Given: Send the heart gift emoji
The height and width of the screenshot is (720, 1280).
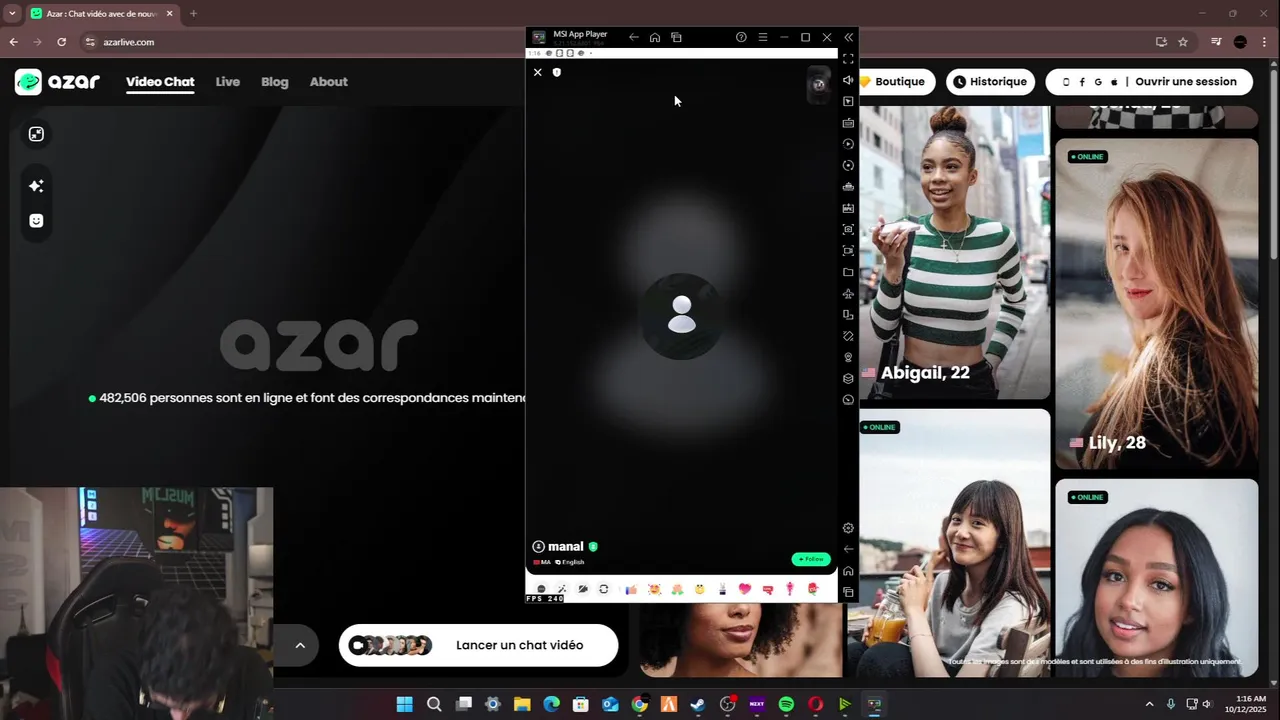Looking at the screenshot, I should coord(744,589).
